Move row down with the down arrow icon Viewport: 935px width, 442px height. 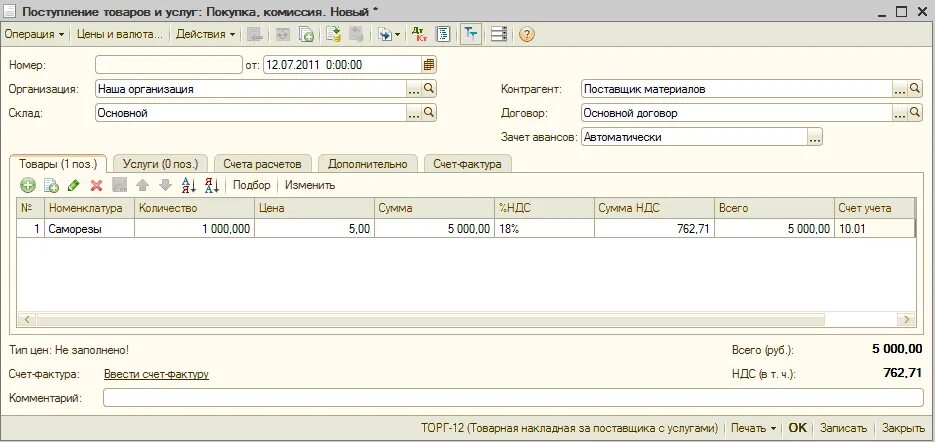pos(165,186)
